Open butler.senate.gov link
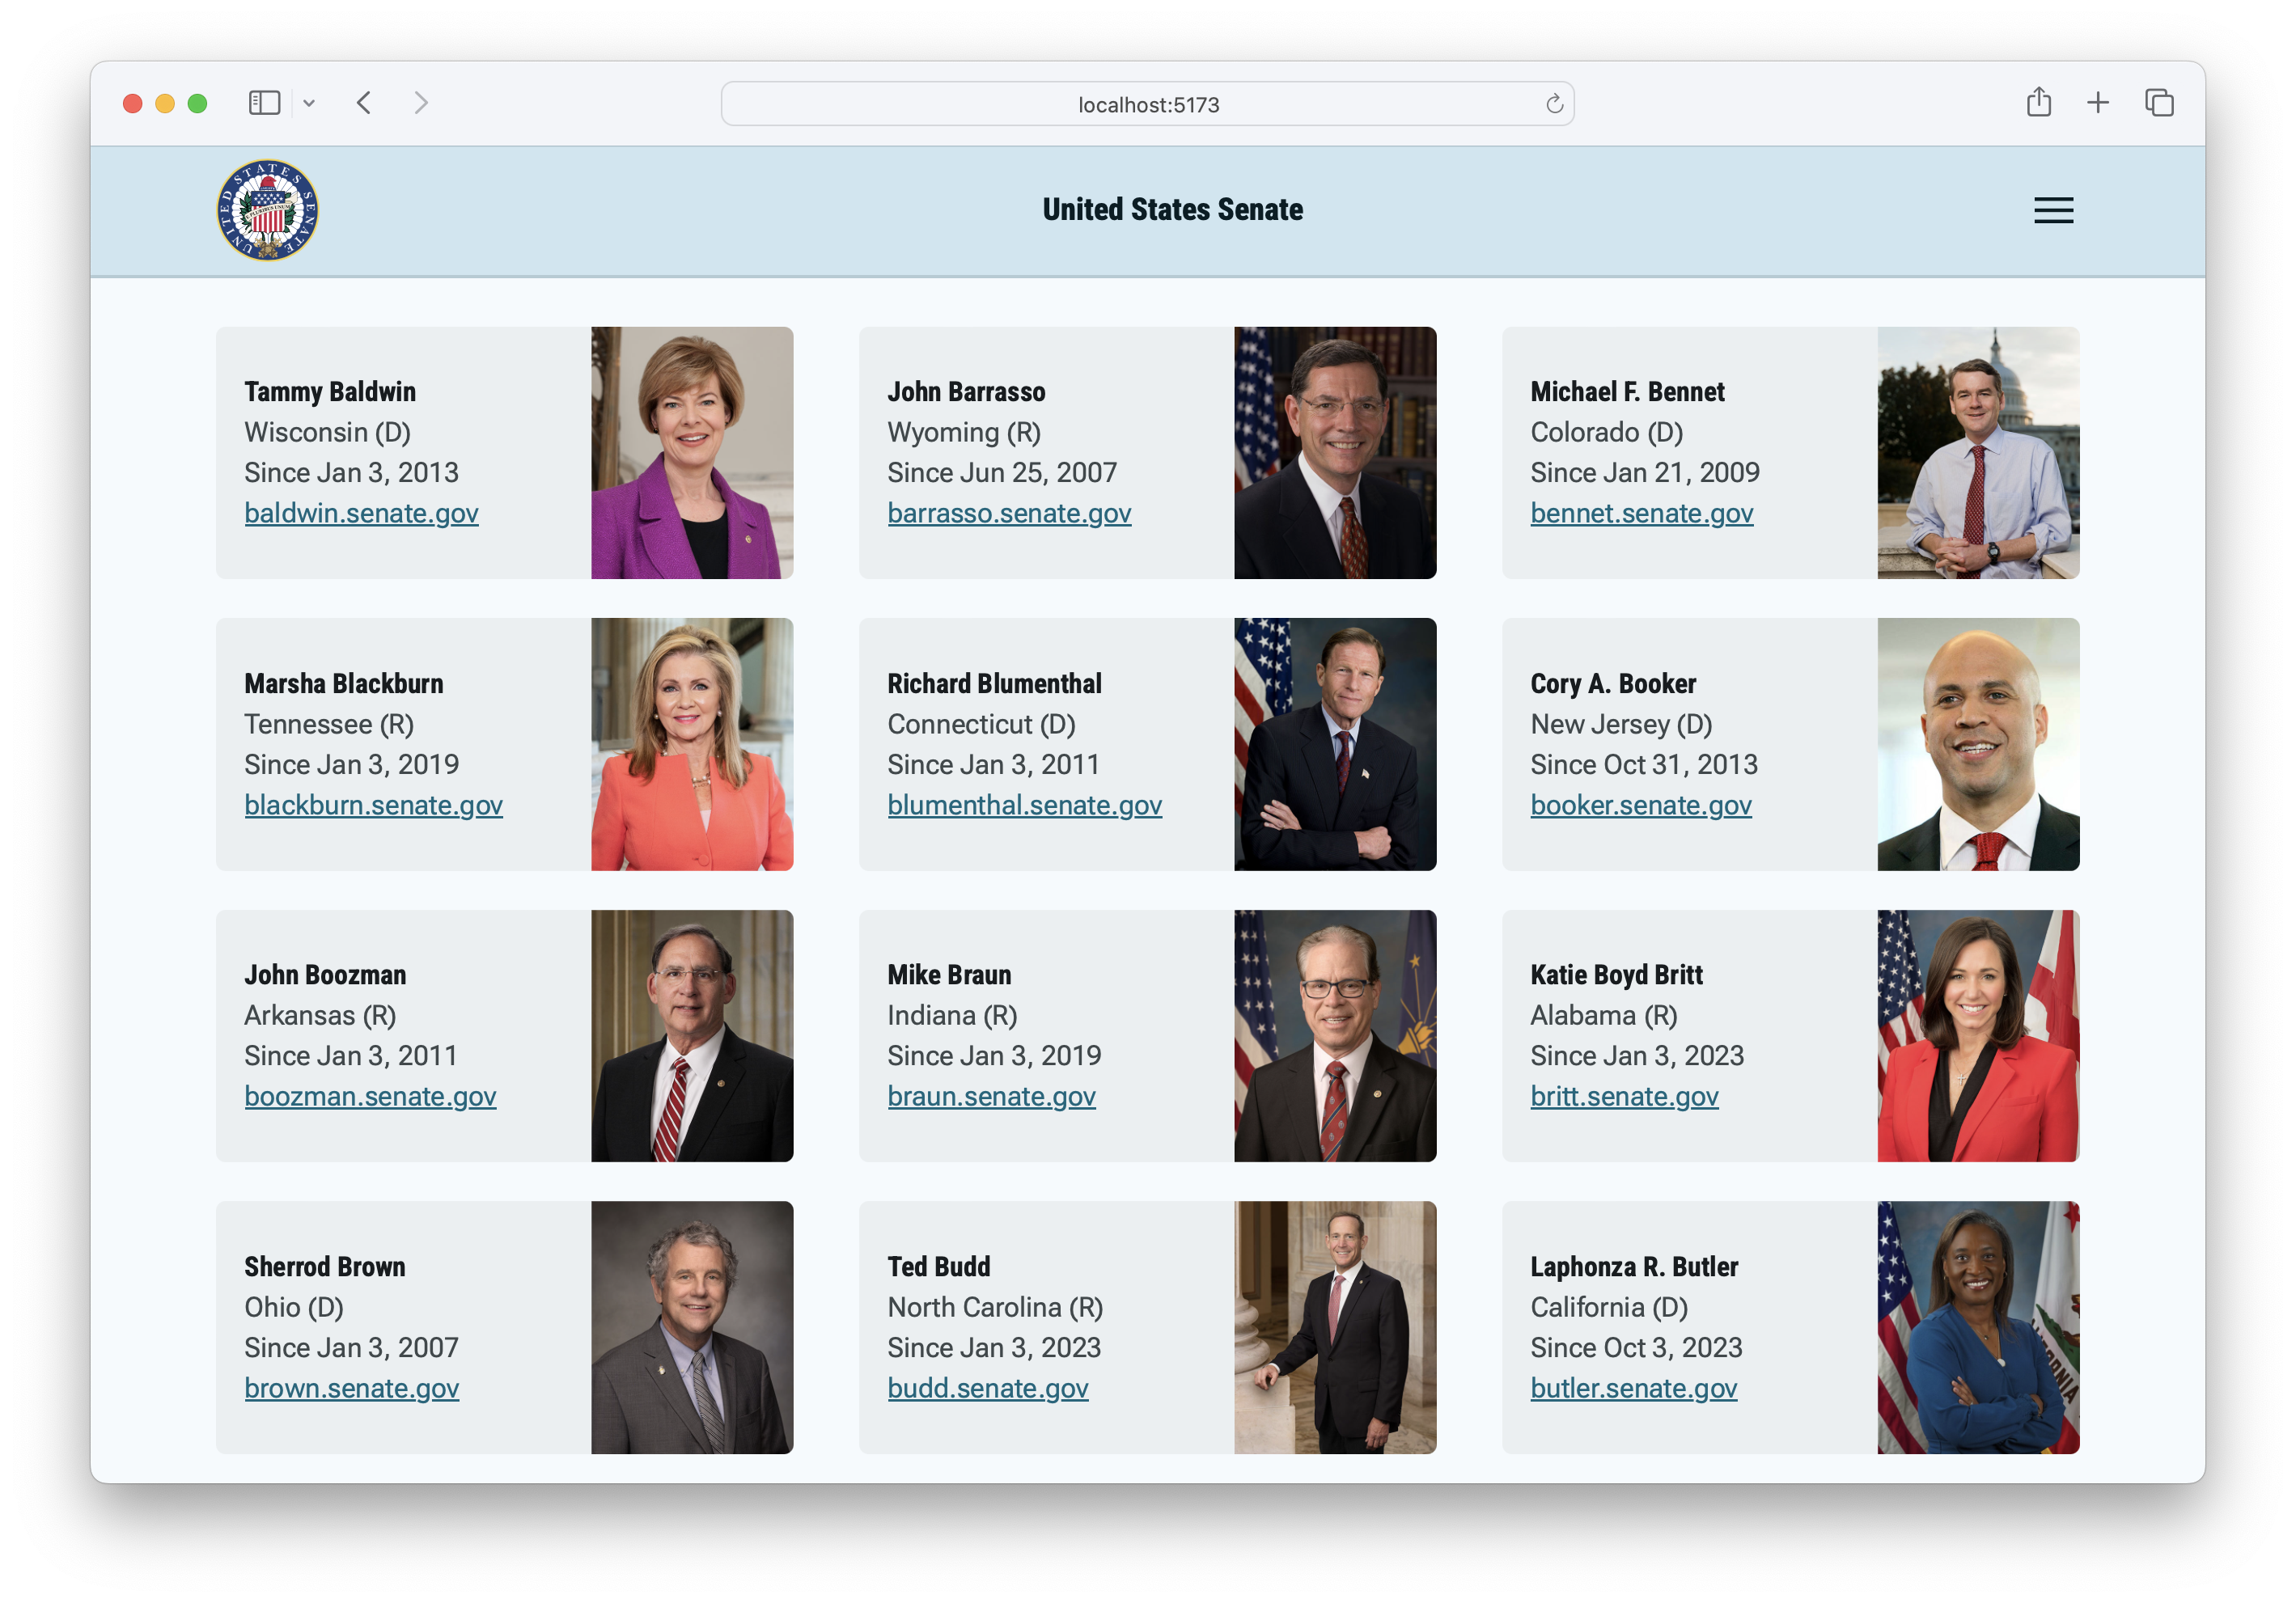This screenshot has width=2296, height=1603. [x=1633, y=1388]
